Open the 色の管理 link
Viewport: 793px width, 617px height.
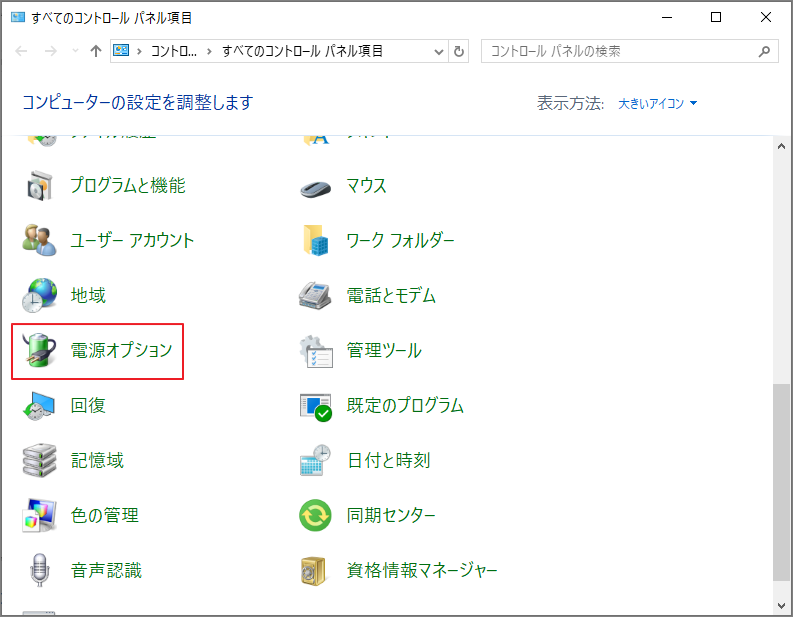coord(105,515)
